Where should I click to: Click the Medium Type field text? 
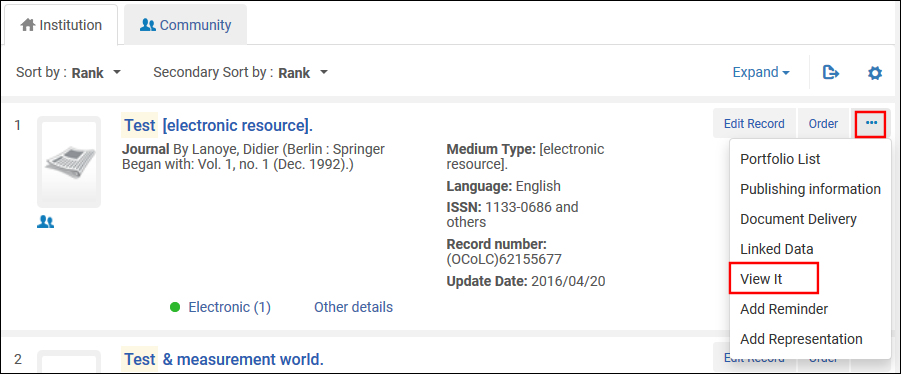(525, 157)
